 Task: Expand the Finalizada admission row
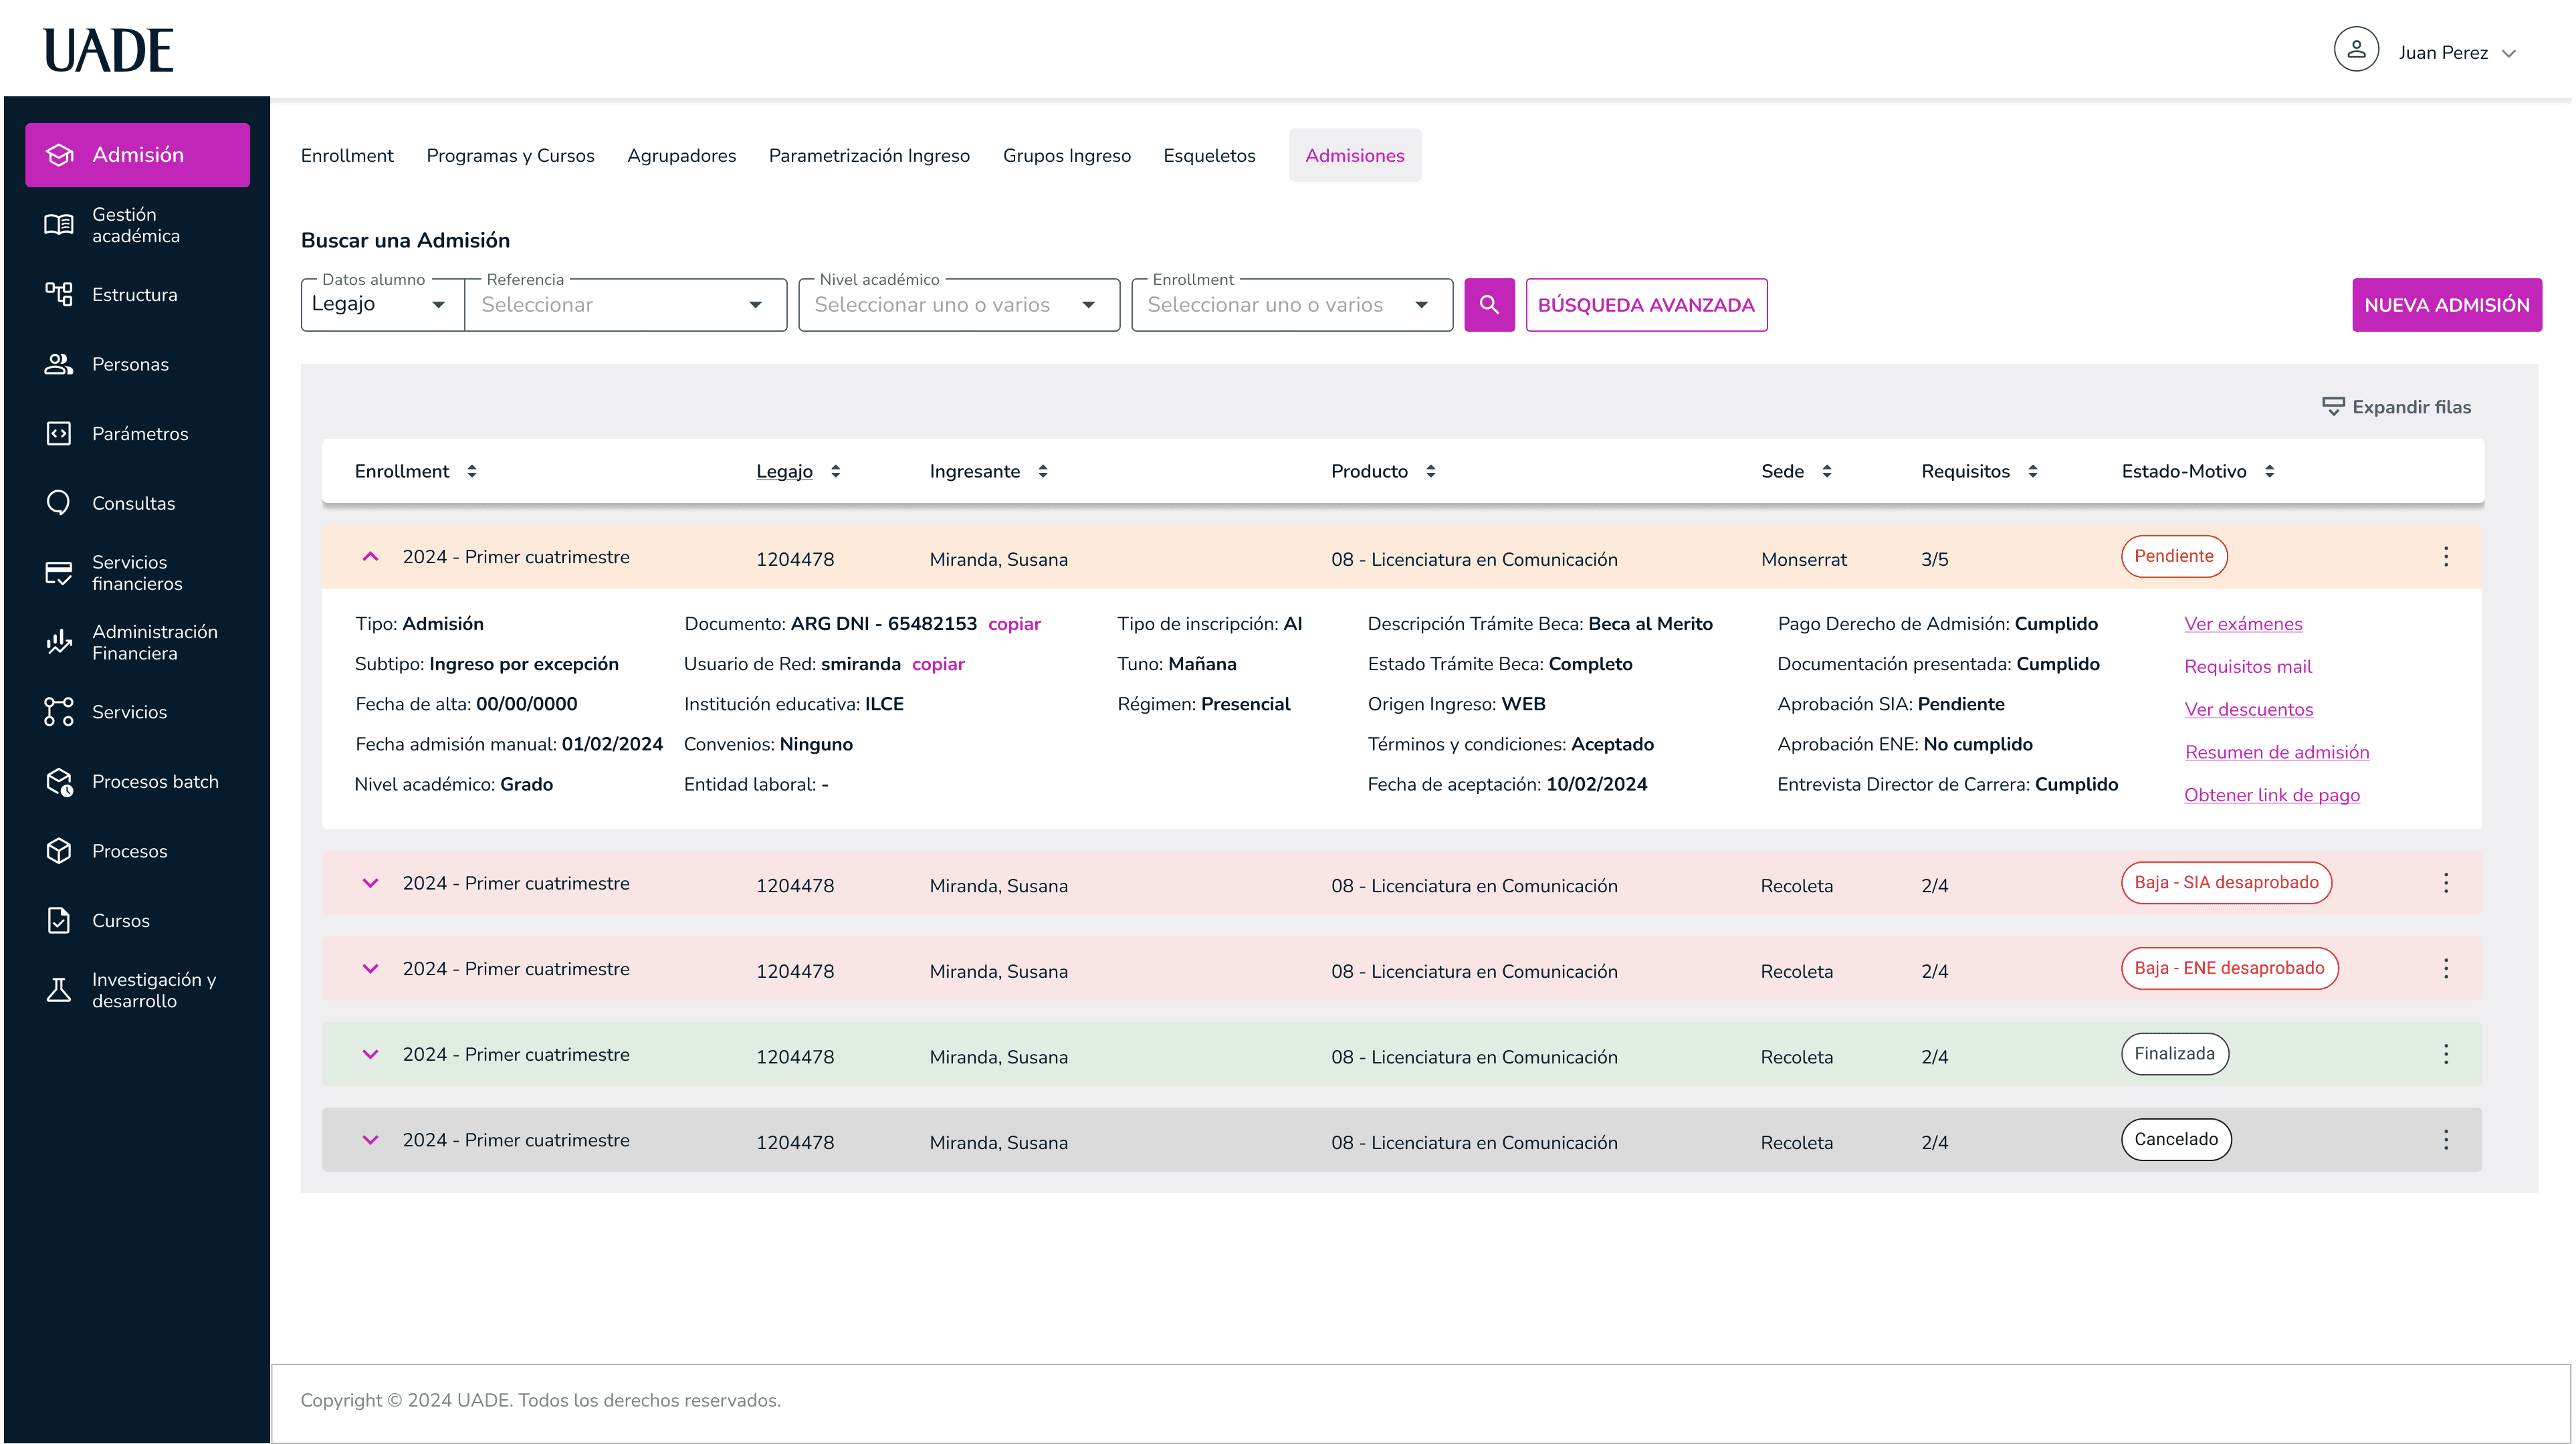(x=370, y=1054)
